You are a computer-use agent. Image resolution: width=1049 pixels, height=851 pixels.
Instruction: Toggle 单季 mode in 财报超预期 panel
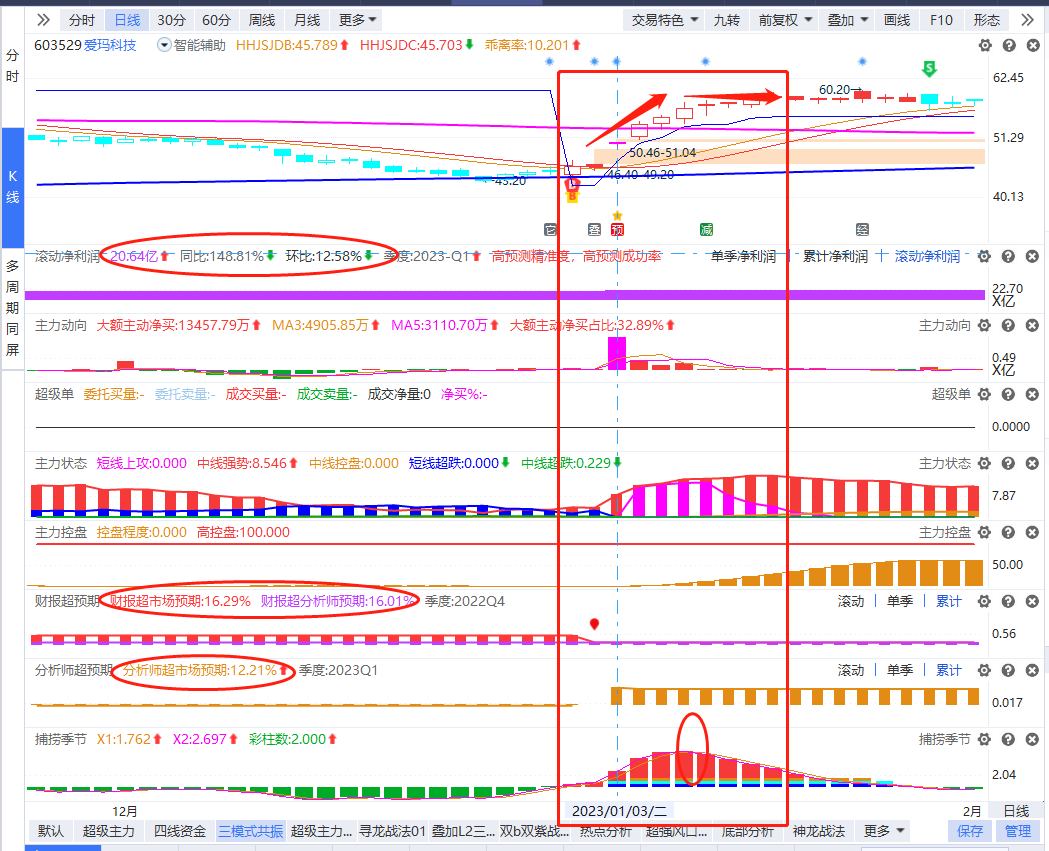point(900,601)
